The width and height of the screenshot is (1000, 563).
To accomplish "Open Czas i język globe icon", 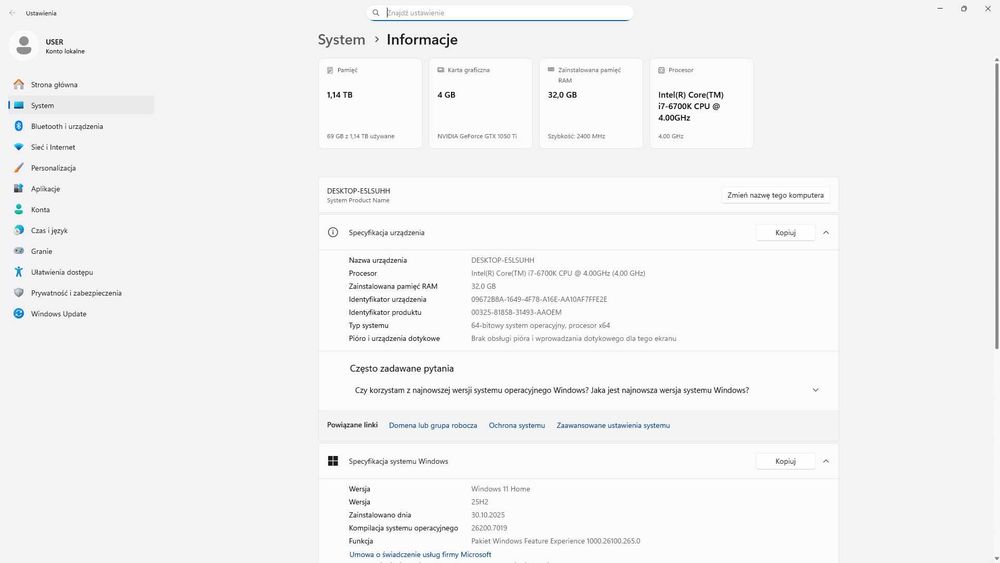I will tap(18, 230).
